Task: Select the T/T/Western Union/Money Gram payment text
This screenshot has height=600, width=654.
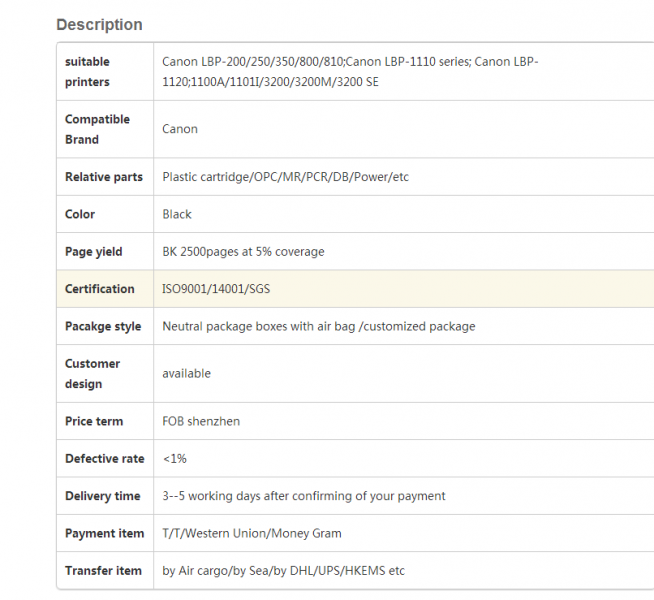Action: 252,534
